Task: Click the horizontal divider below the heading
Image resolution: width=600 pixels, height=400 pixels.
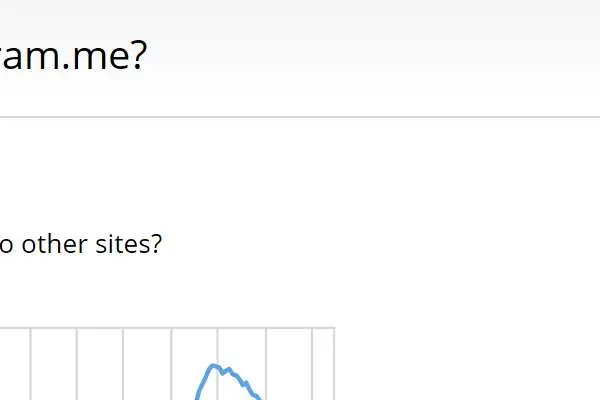Action: click(x=300, y=117)
